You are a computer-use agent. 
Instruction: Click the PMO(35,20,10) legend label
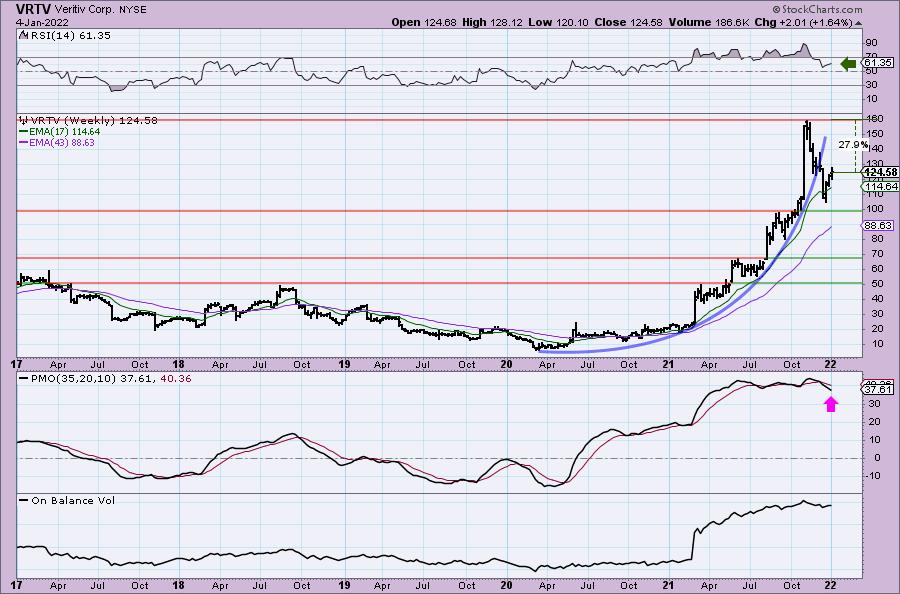tap(110, 379)
